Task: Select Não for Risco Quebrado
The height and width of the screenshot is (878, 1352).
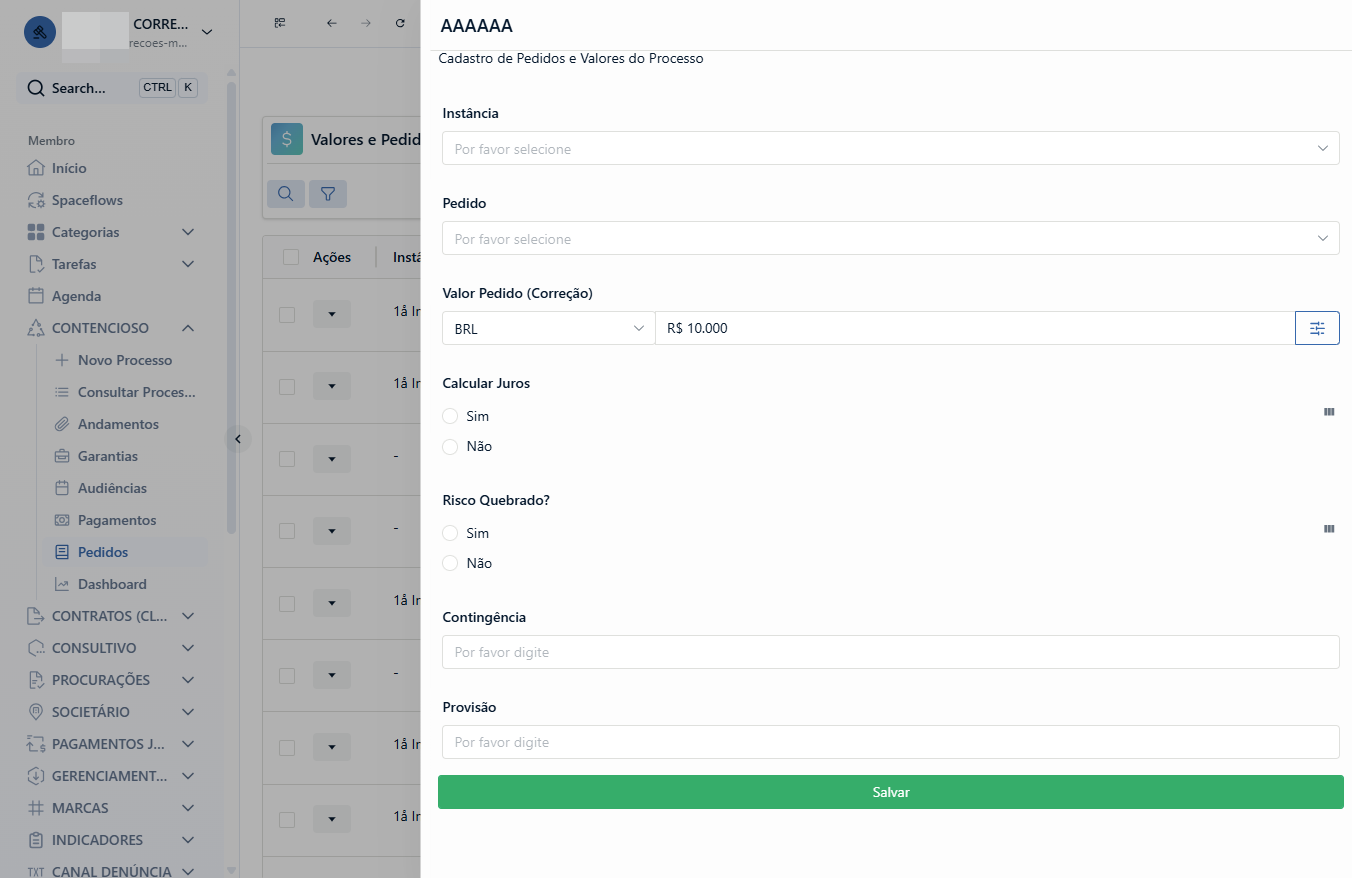Action: pos(450,563)
